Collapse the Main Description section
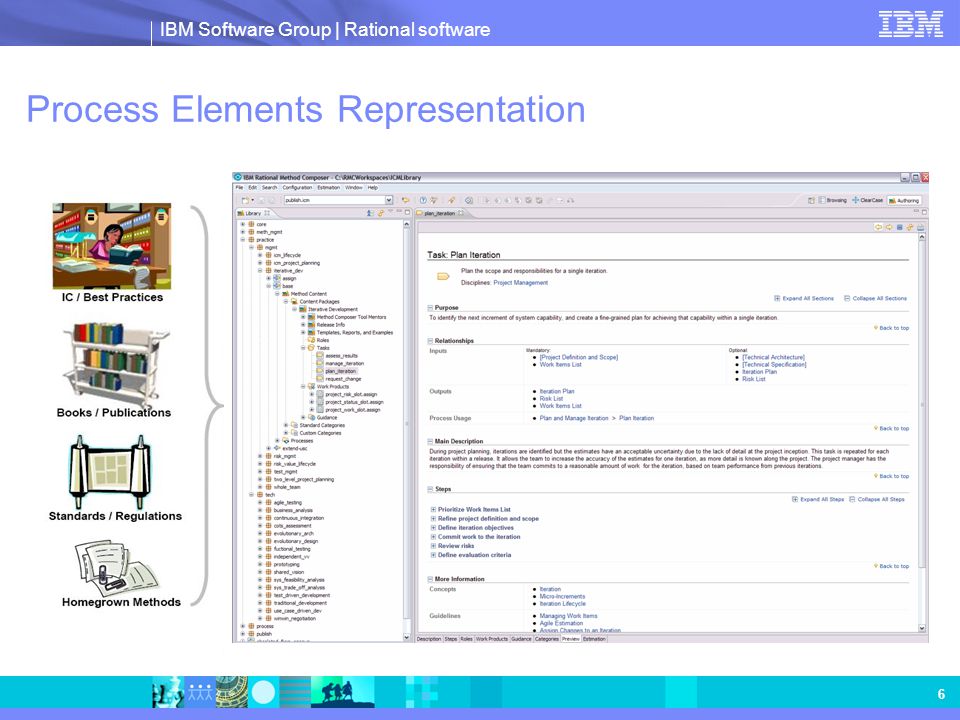960x720 pixels. click(x=430, y=441)
